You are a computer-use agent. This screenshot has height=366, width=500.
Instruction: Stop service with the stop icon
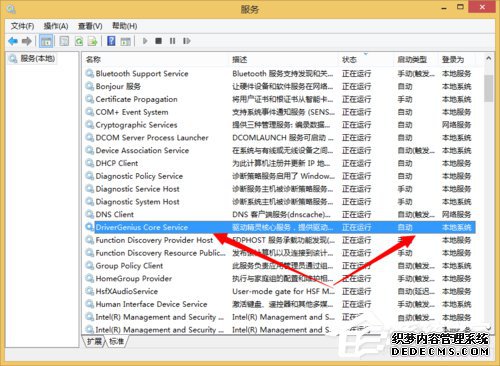[x=159, y=41]
